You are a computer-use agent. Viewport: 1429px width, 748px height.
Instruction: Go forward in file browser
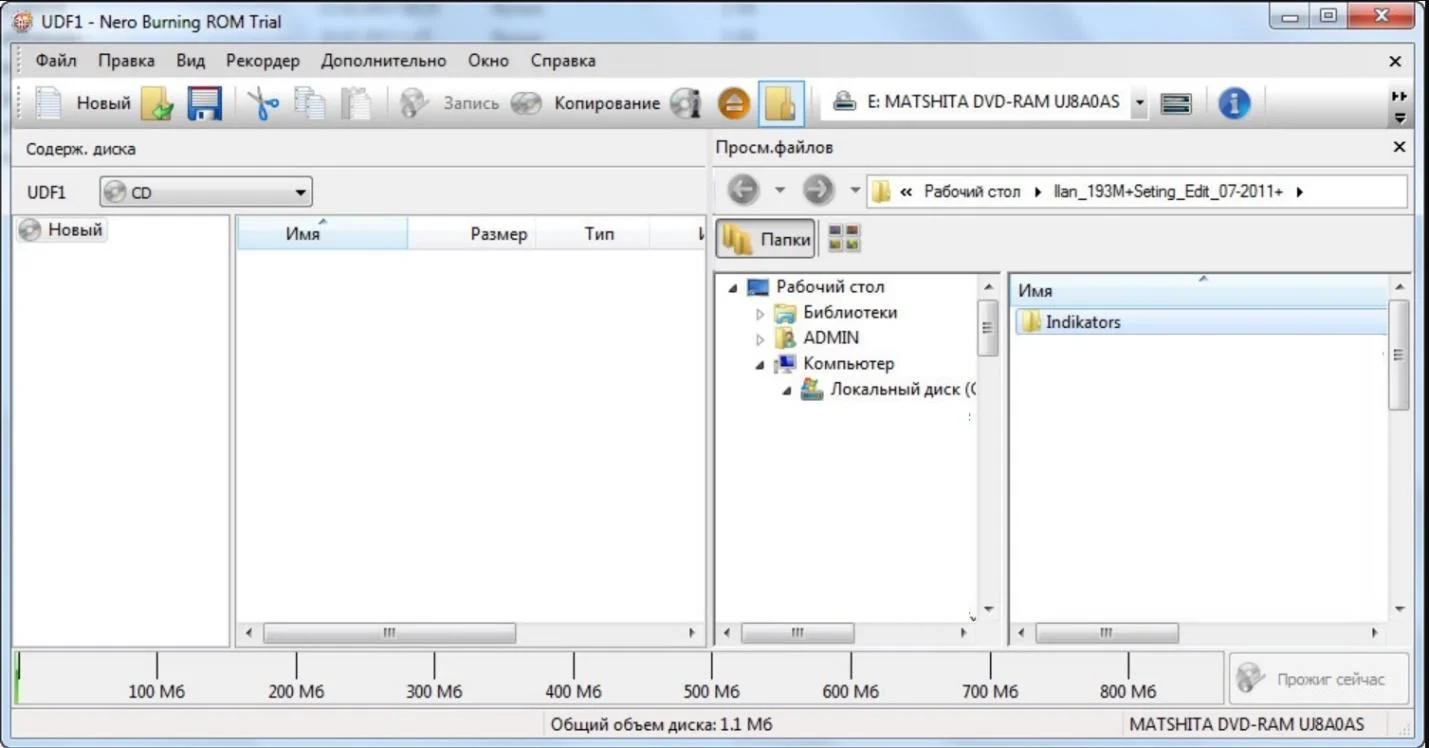coord(818,190)
